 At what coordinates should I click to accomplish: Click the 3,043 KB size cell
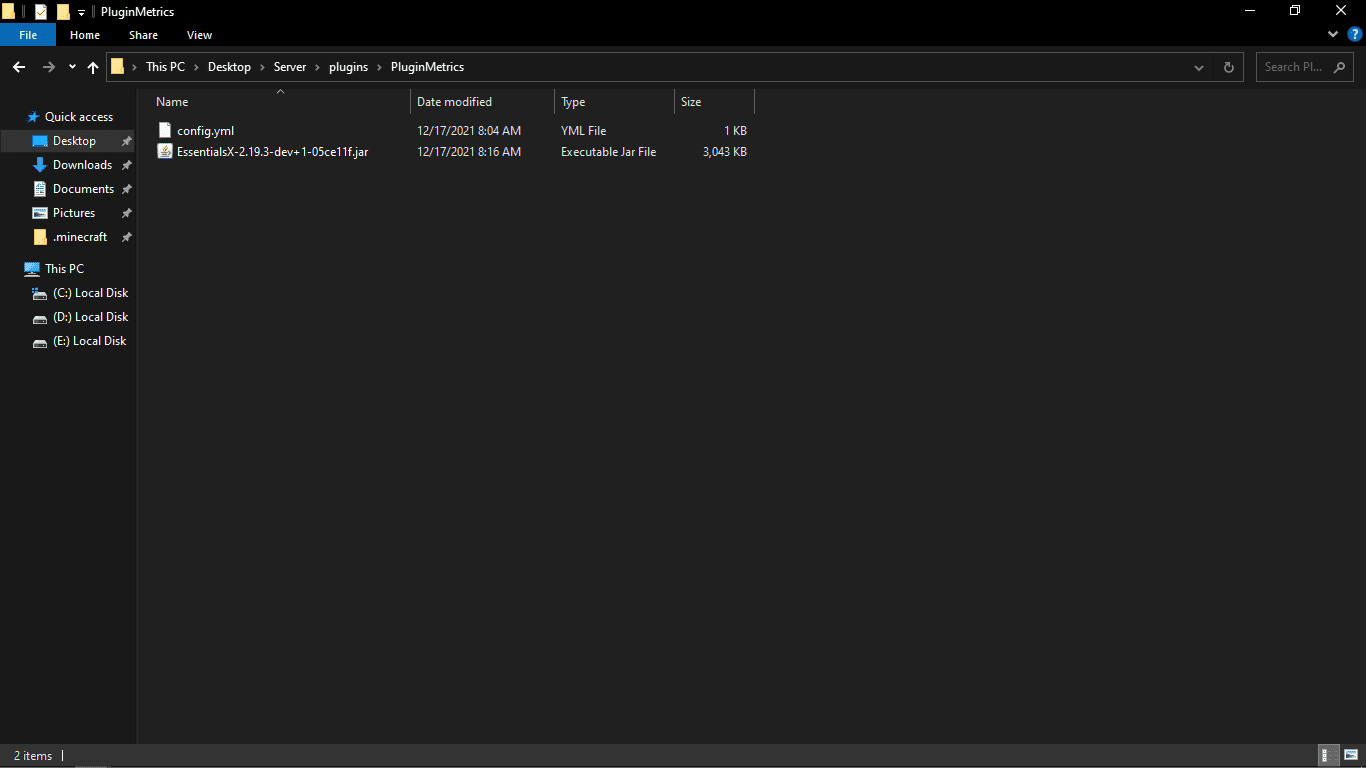[x=725, y=152]
